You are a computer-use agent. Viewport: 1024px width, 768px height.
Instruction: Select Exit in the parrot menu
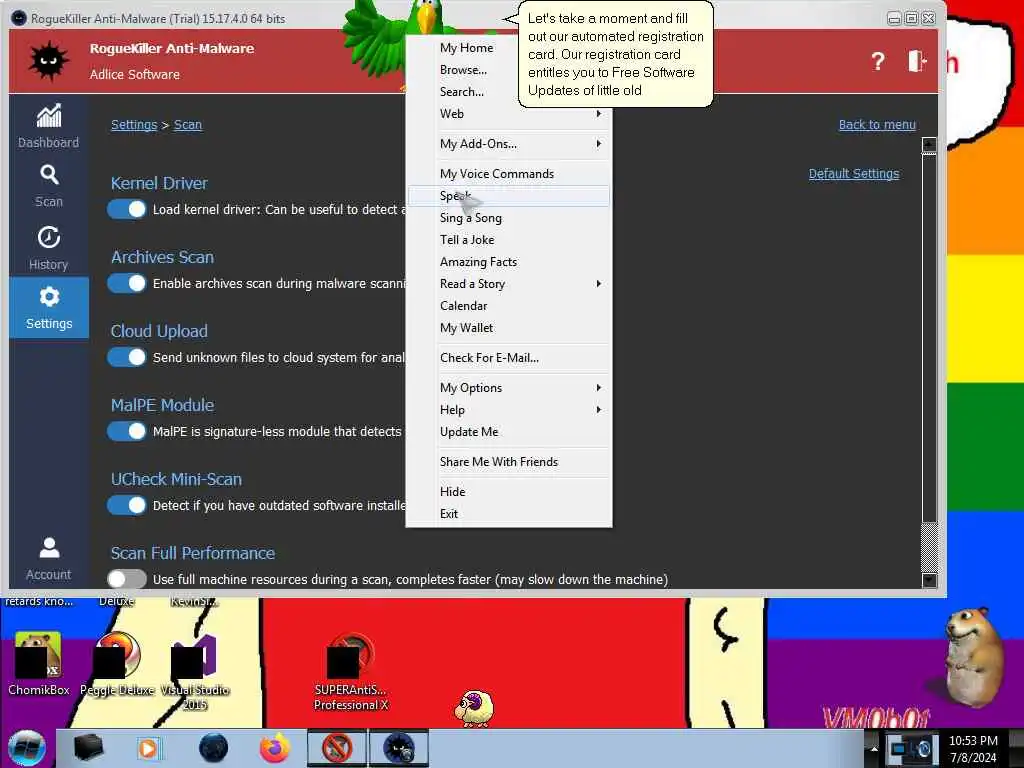click(x=509, y=513)
